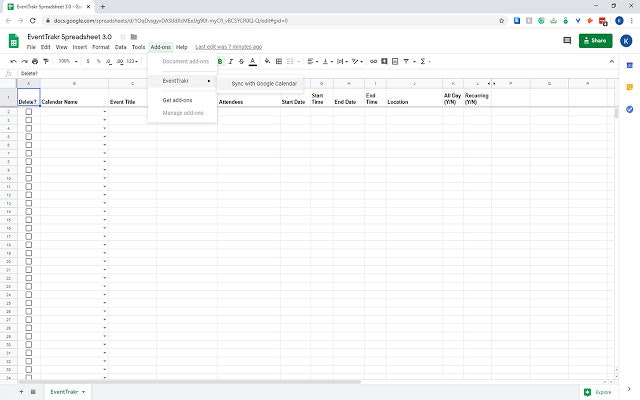The image size is (640, 400).
Task: Toggle strikethrough formatting
Action: coord(241,61)
